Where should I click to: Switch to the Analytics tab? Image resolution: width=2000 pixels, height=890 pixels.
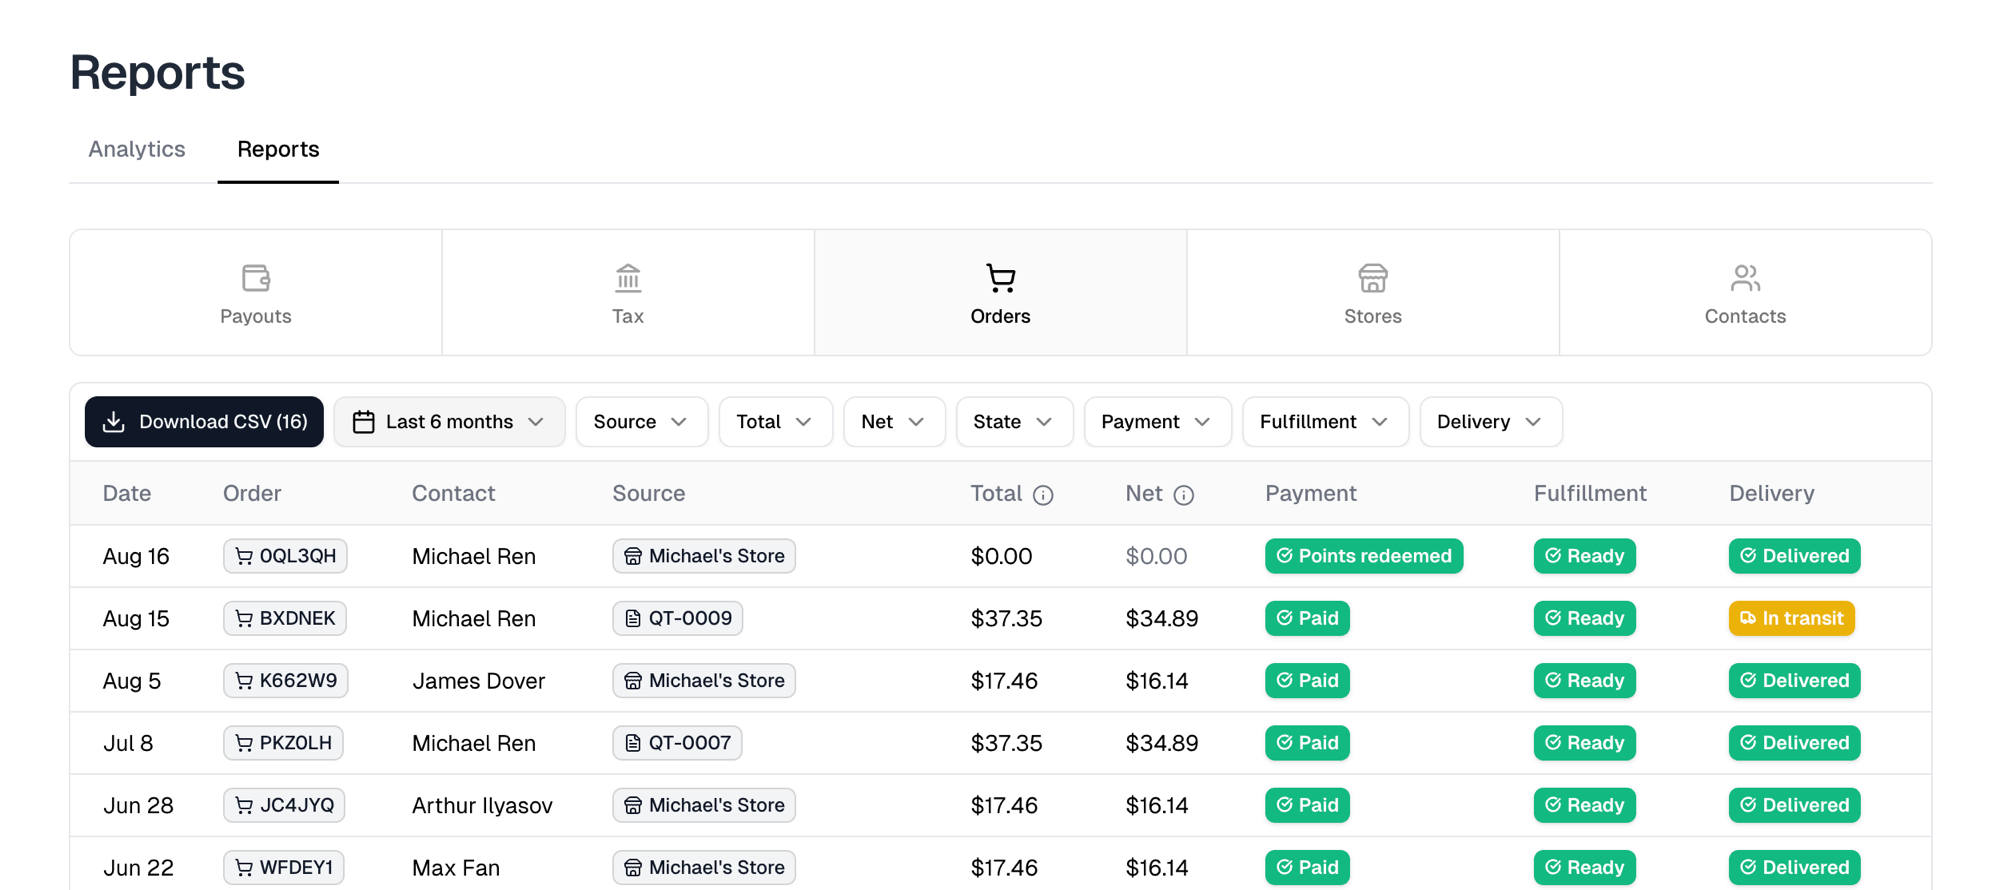tap(137, 149)
